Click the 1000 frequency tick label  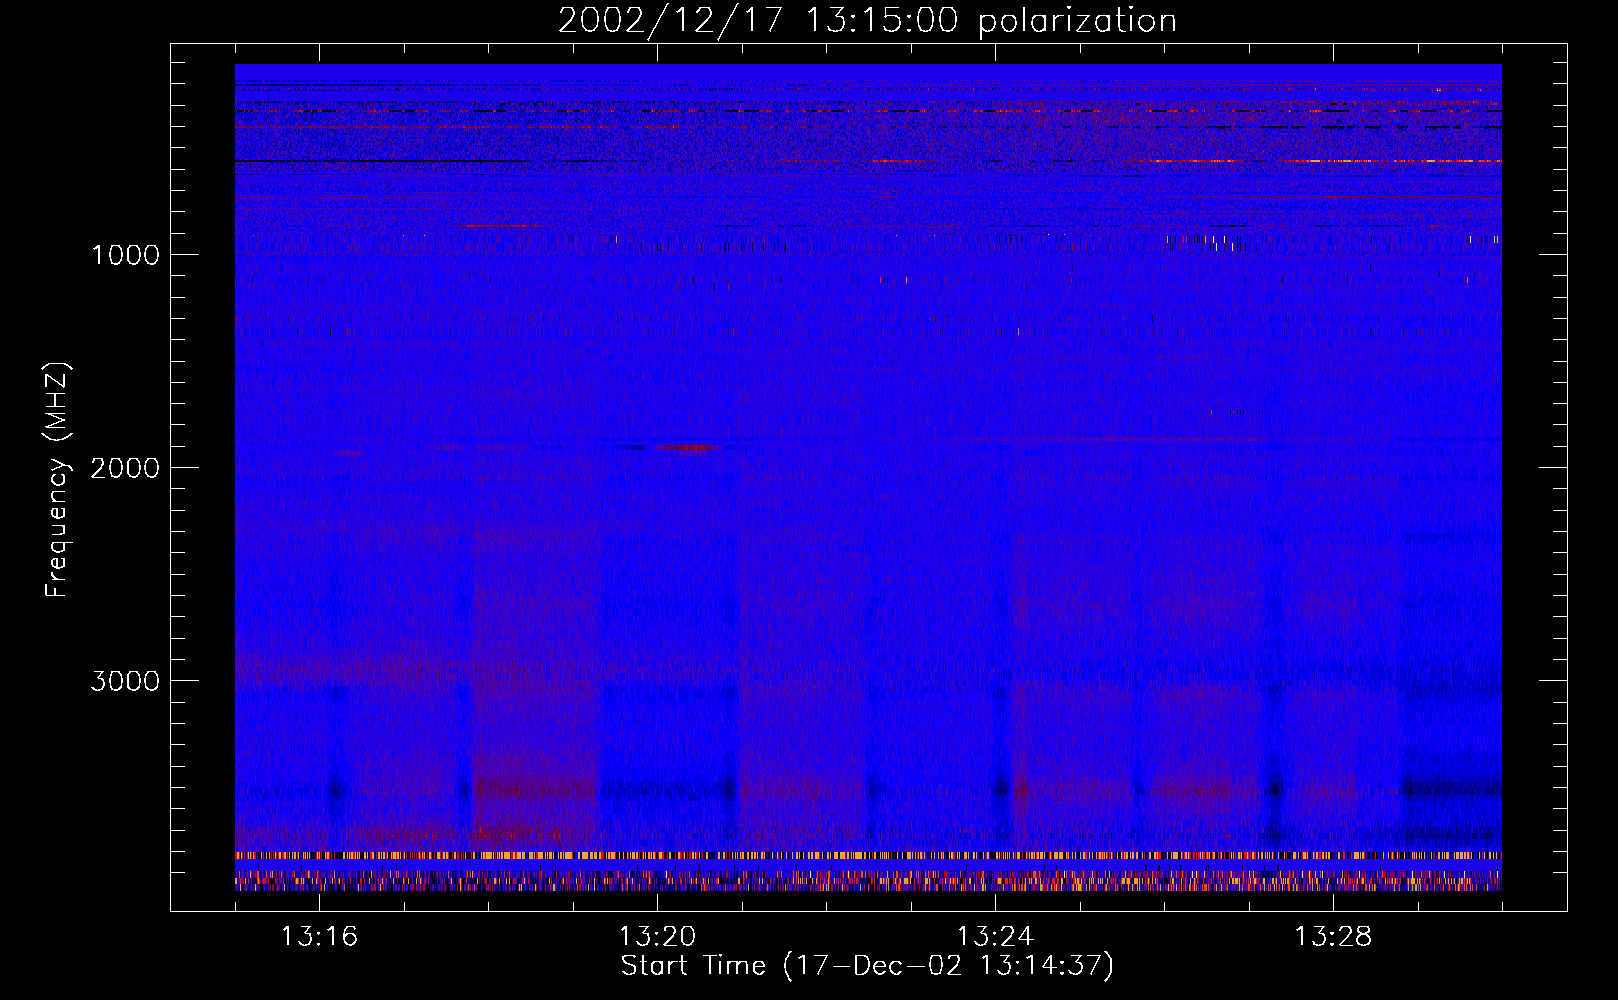tap(125, 255)
